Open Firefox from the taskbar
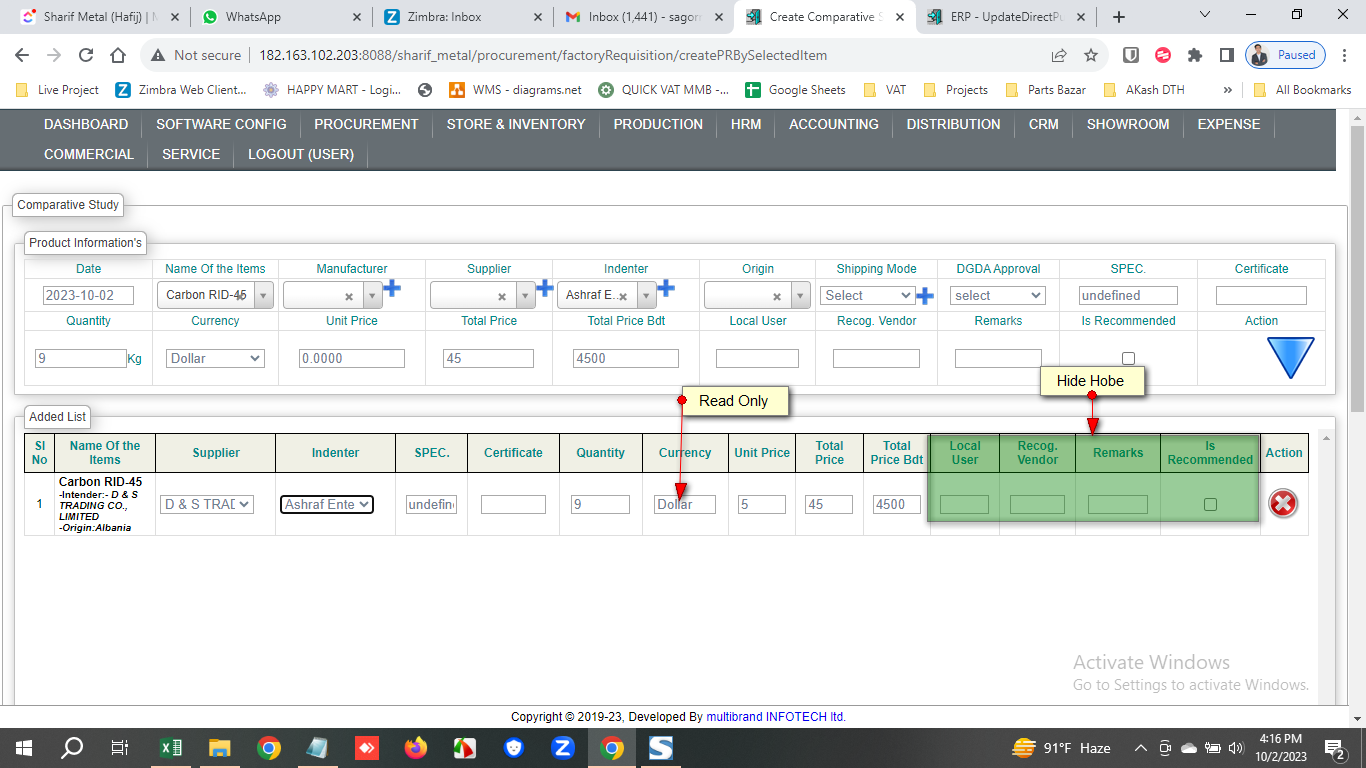This screenshot has width=1366, height=768. pos(416,748)
